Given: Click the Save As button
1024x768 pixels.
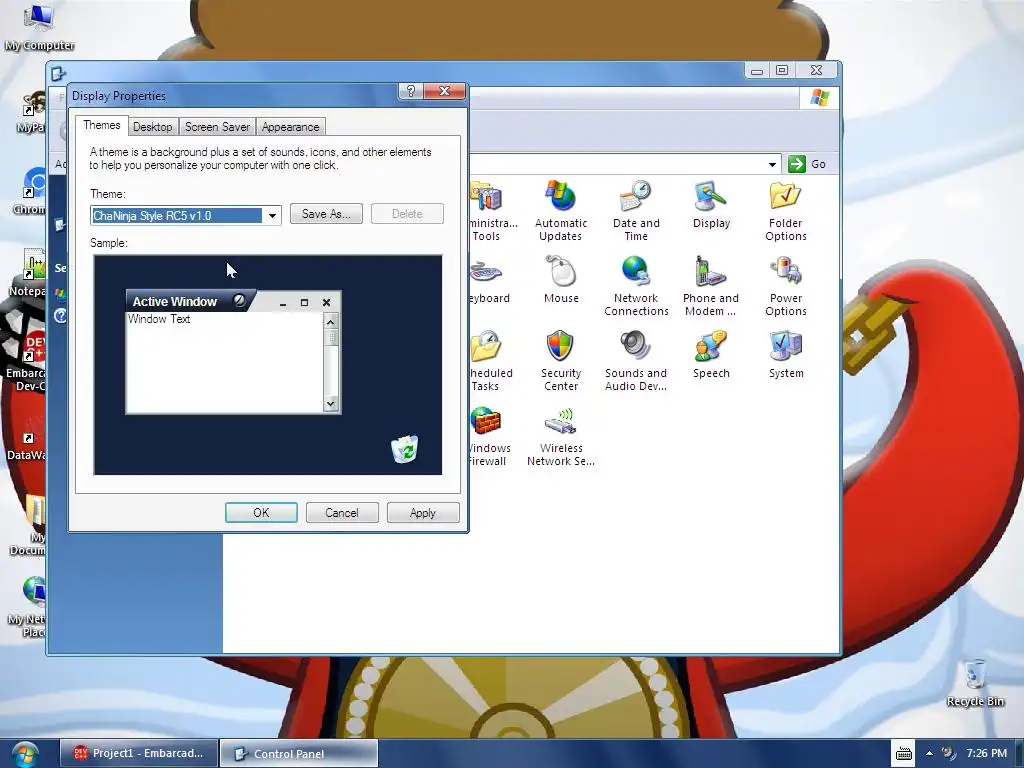Looking at the screenshot, I should click(326, 214).
